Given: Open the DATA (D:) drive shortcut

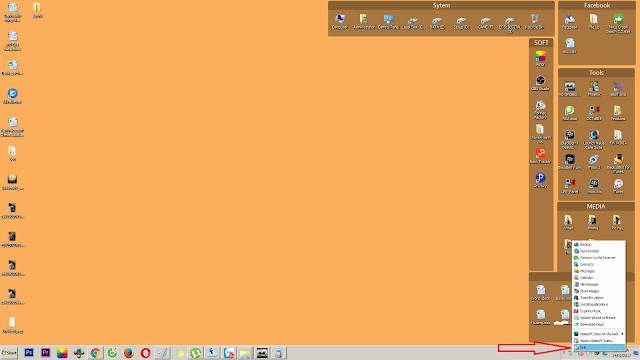Looking at the screenshot, I should coord(437,22).
